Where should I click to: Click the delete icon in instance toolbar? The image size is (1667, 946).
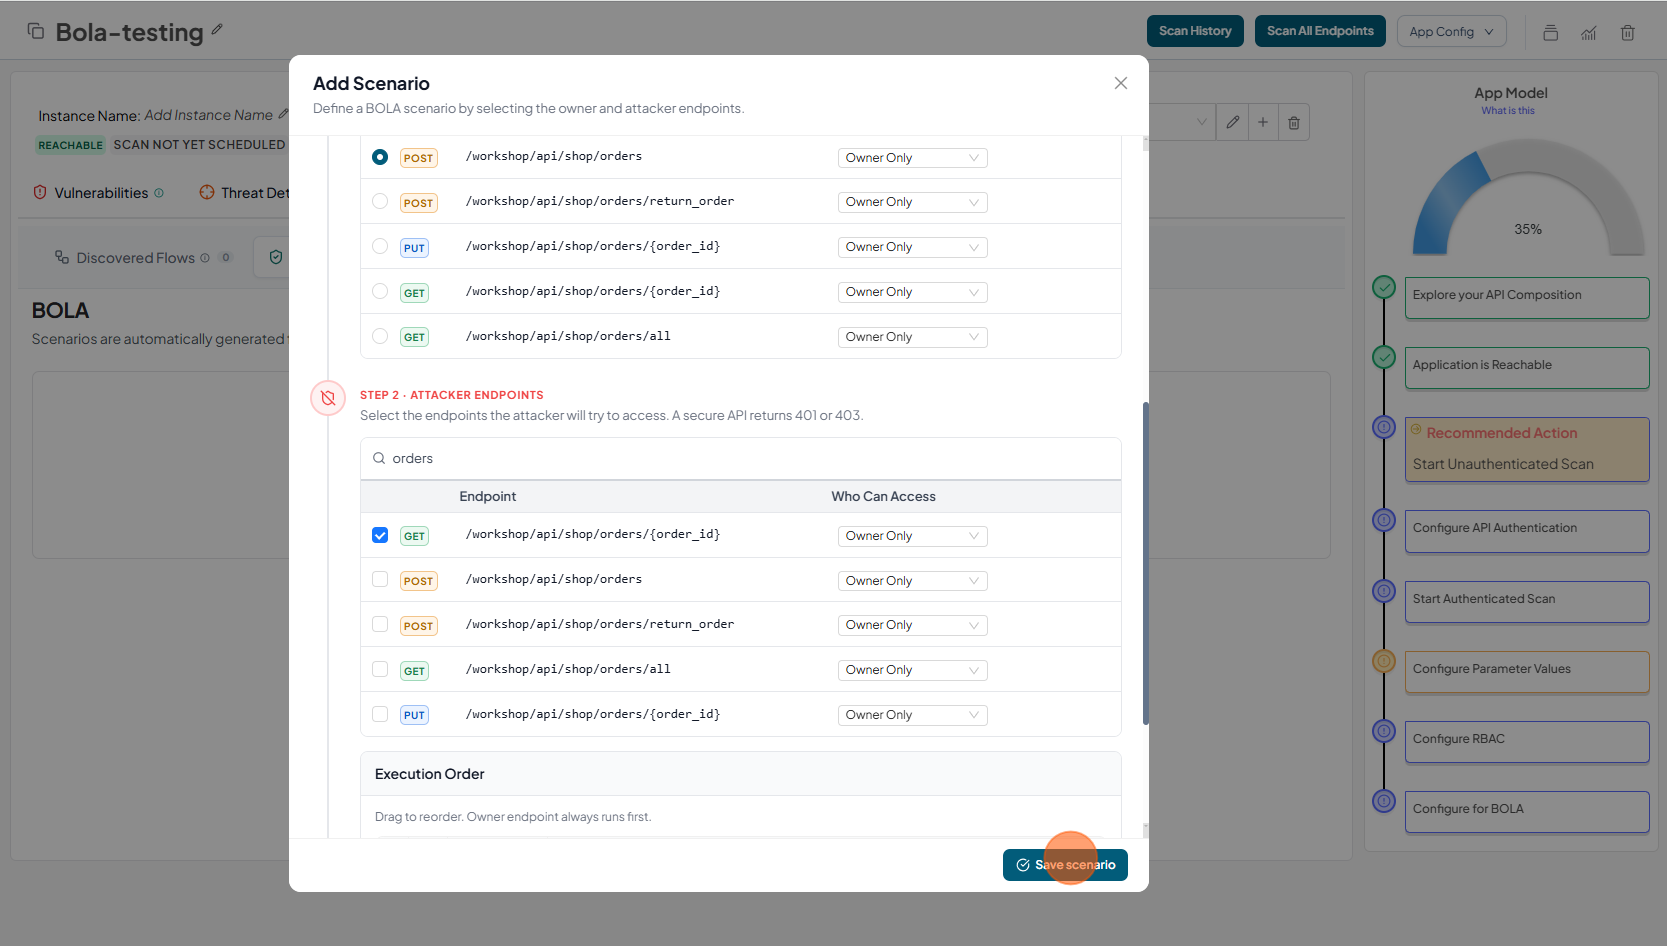(1293, 122)
